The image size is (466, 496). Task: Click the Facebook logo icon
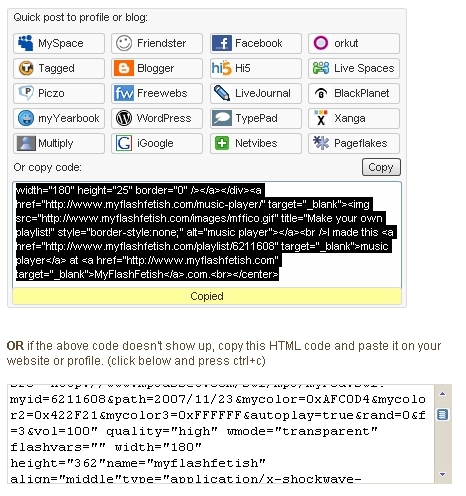click(x=221, y=43)
